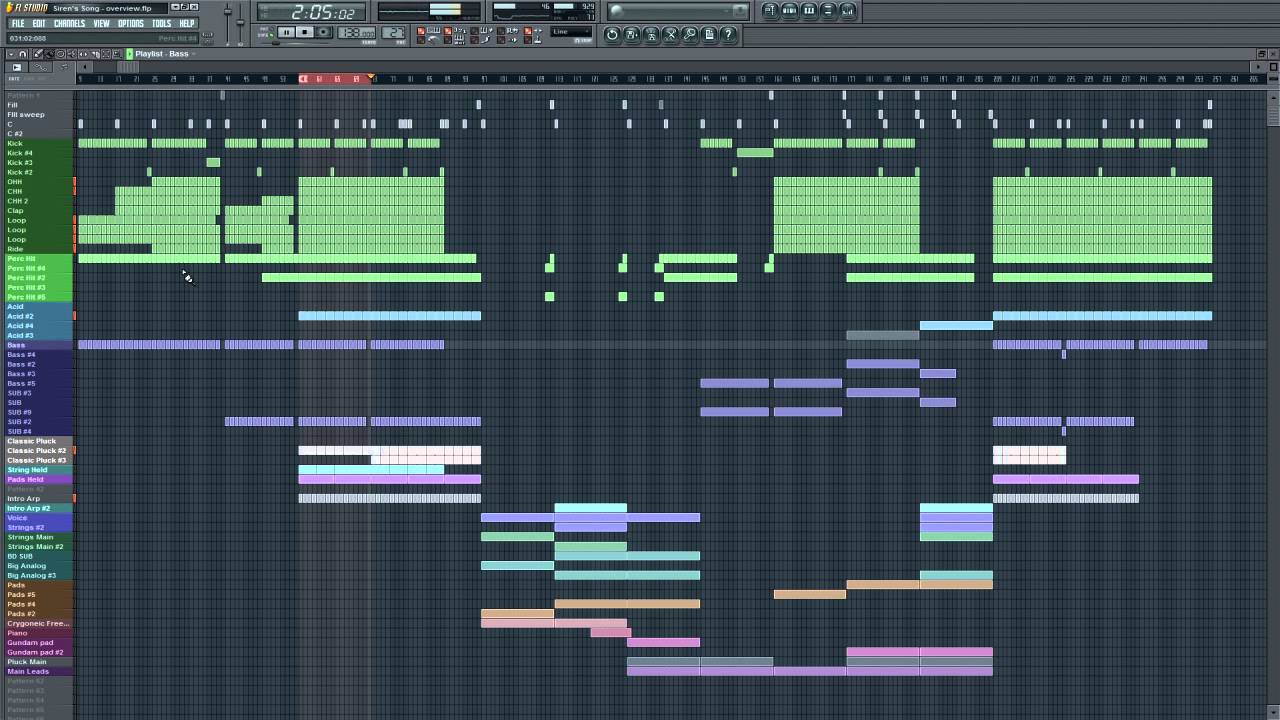The width and height of the screenshot is (1280, 720).
Task: Click the question mark help button
Action: 728,34
